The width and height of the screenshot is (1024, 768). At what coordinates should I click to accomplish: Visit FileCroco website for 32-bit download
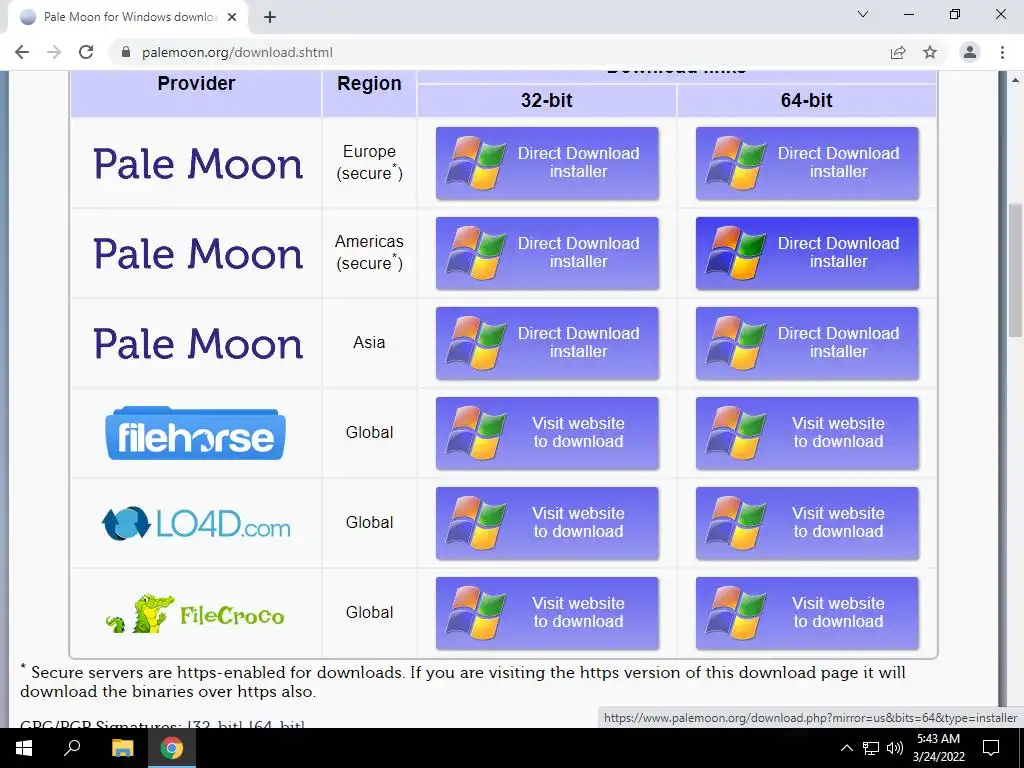(x=547, y=613)
